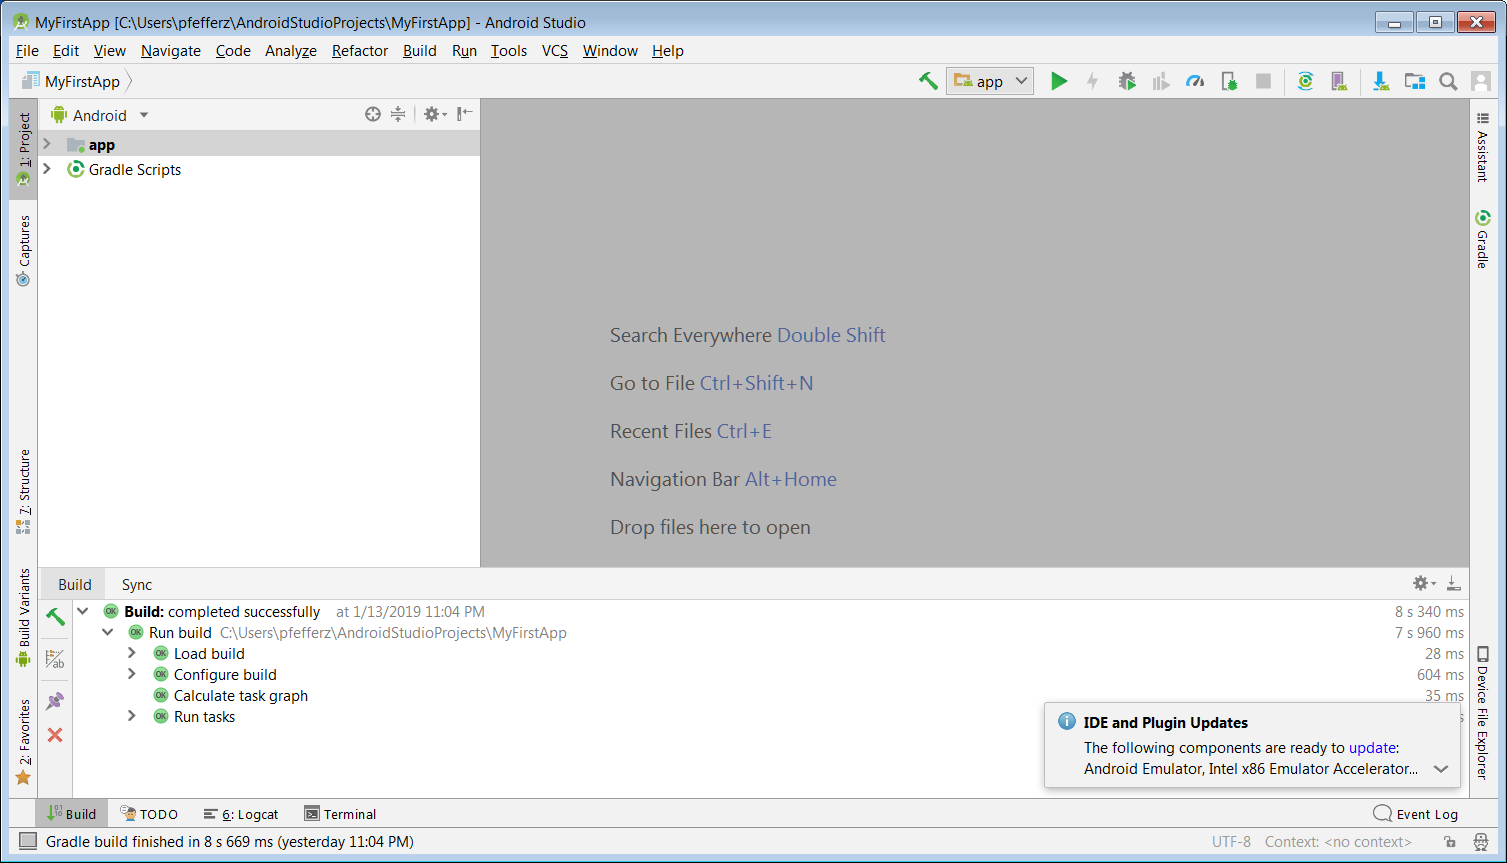Image resolution: width=1507 pixels, height=863 pixels.
Task: Click Scroll from Source target icon
Action: (x=373, y=114)
